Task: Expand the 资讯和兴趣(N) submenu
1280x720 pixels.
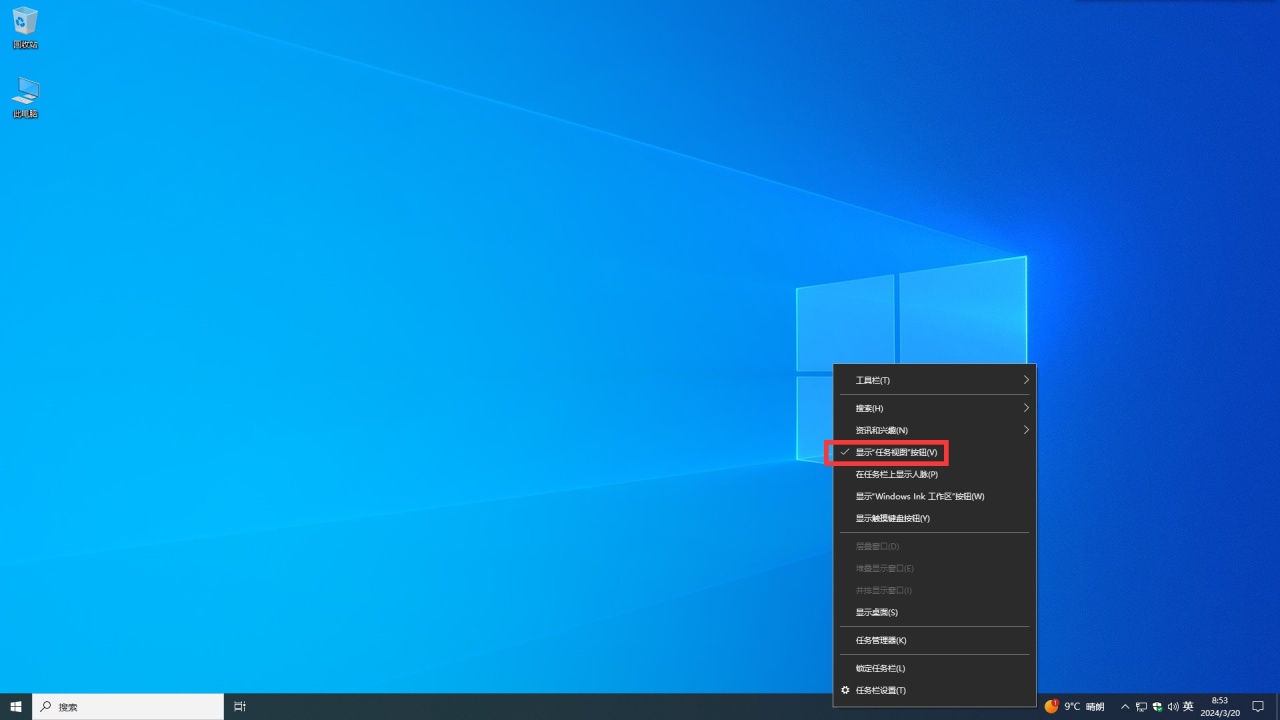Action: [x=935, y=430]
